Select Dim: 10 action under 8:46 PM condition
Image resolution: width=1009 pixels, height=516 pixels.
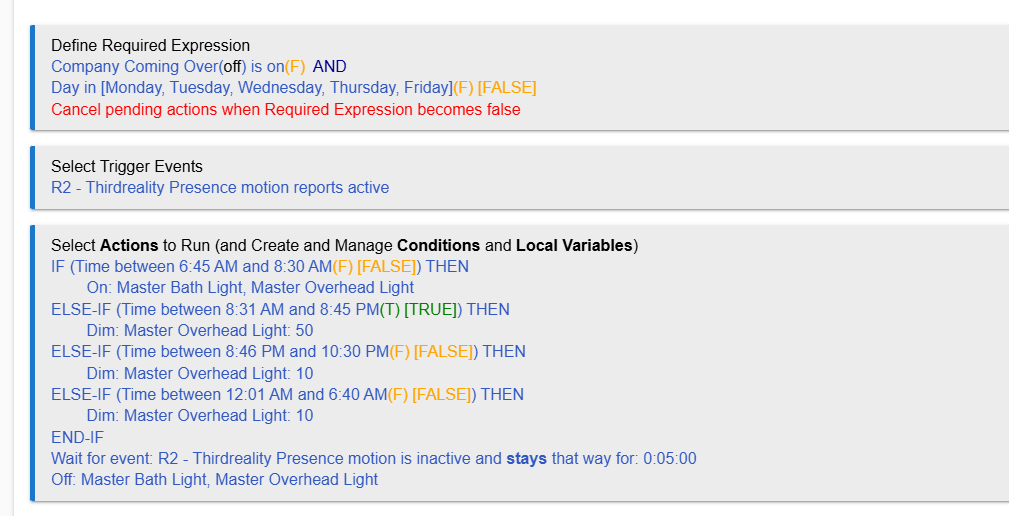(200, 373)
